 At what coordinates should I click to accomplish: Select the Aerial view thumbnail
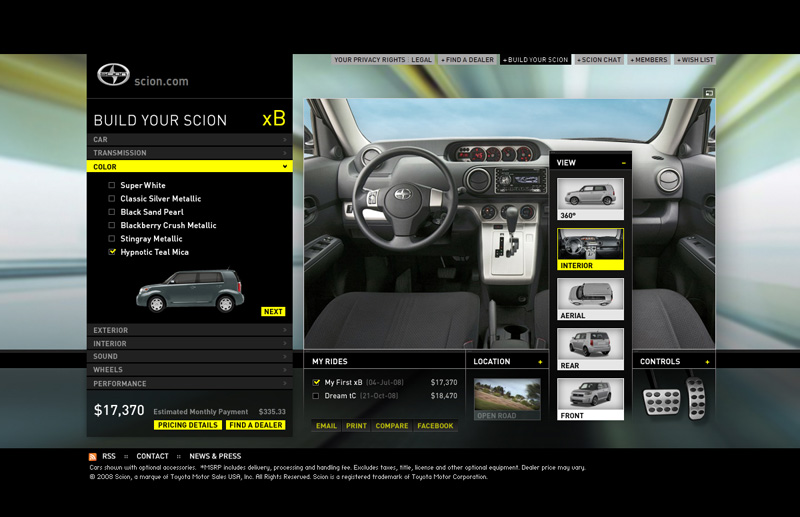(590, 299)
